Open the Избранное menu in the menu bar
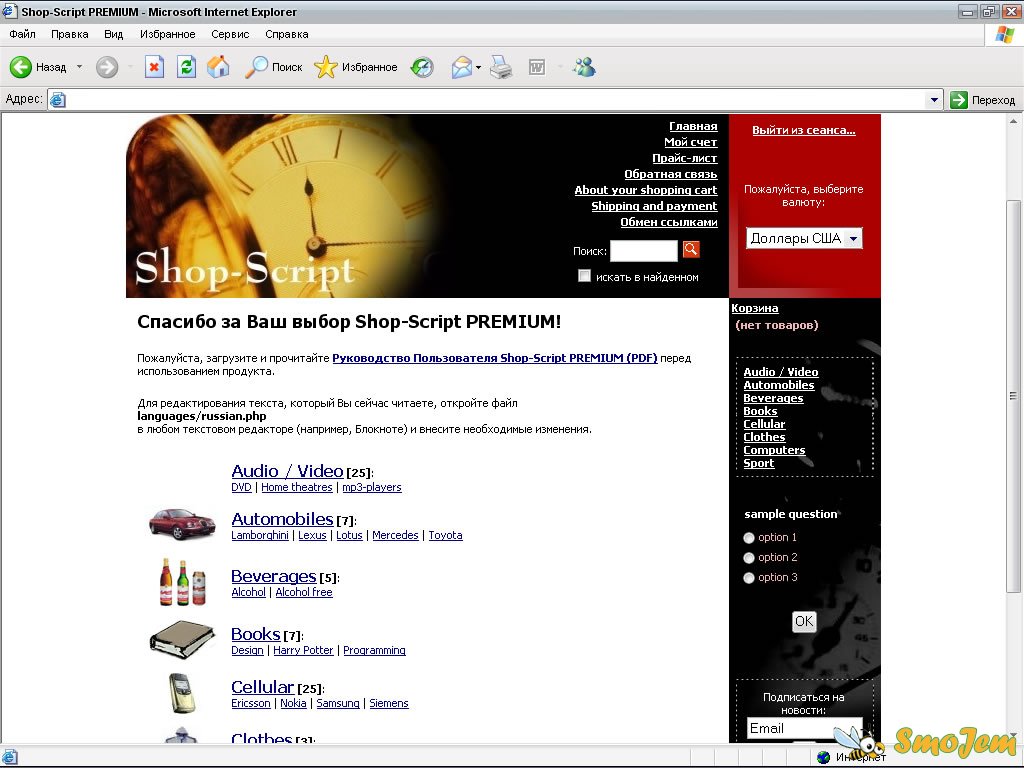 coord(167,34)
